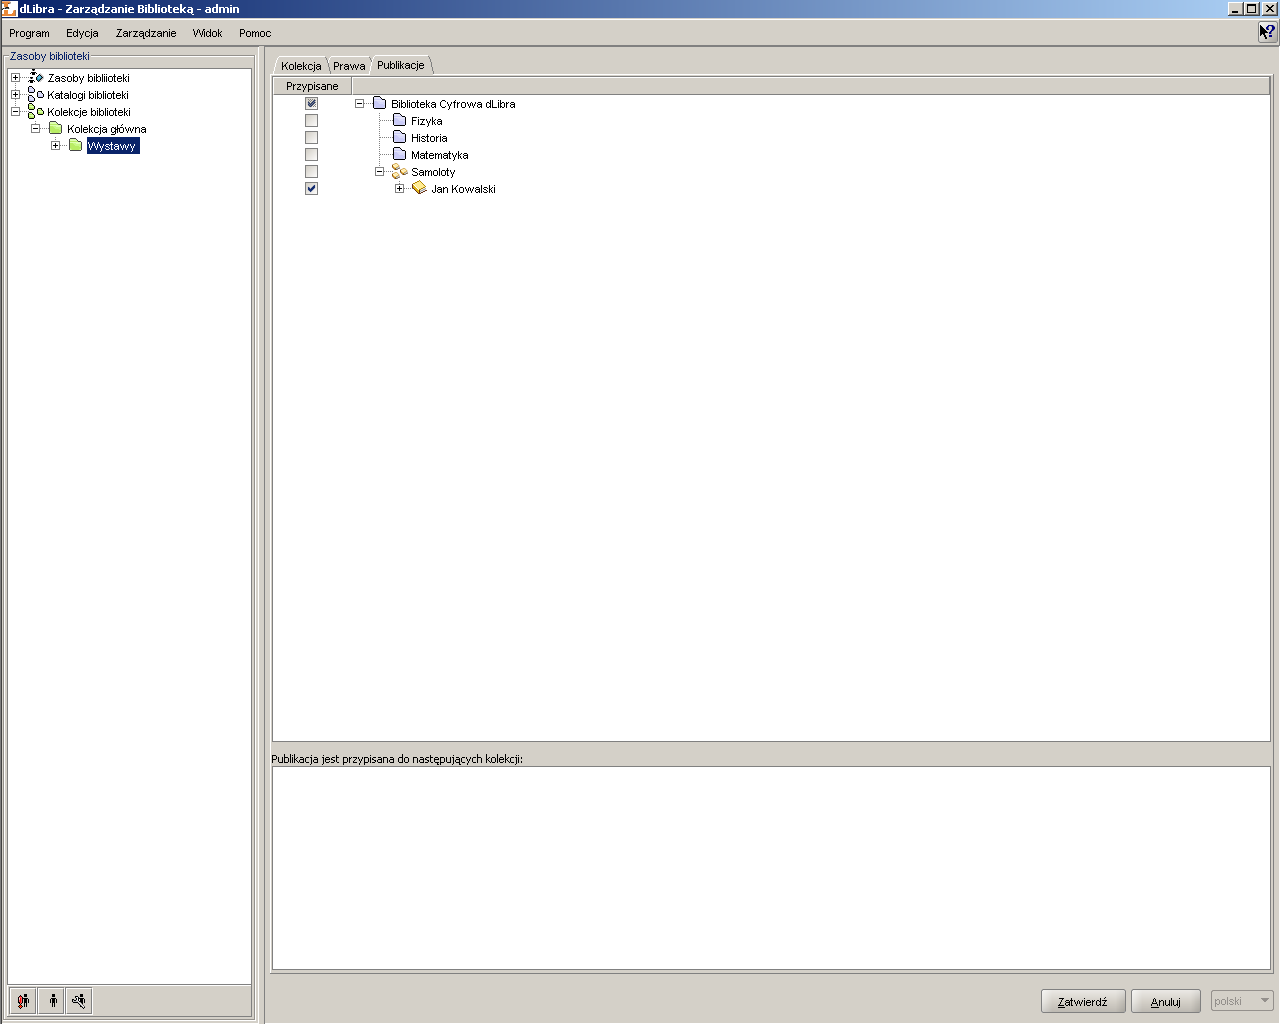This screenshot has height=1024, width=1280.
Task: Click the Zasoby biblioteki tree node icon
Action: pos(36,78)
